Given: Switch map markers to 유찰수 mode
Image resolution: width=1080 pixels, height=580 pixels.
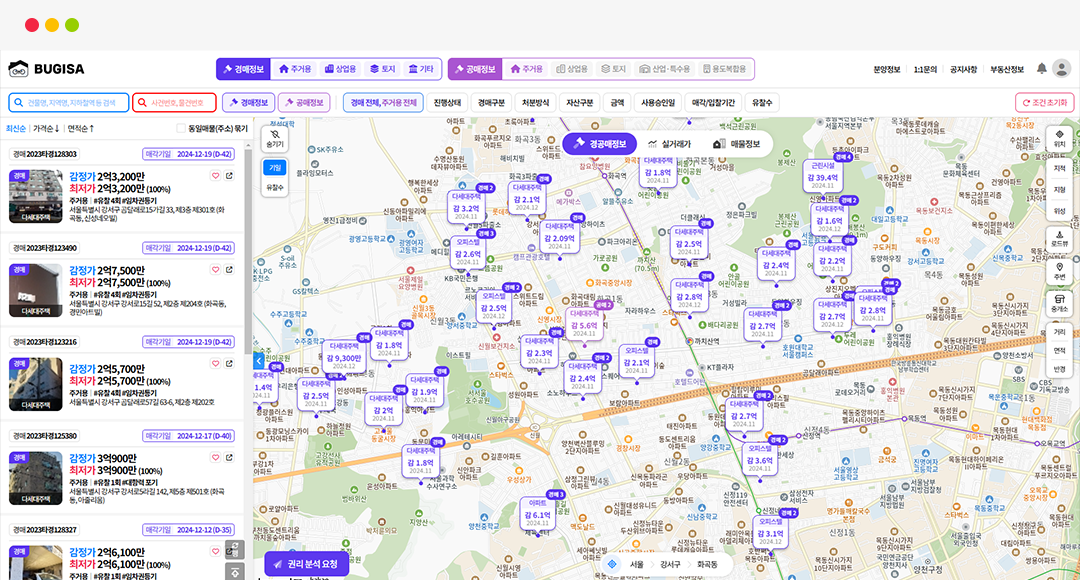Looking at the screenshot, I should (275, 187).
